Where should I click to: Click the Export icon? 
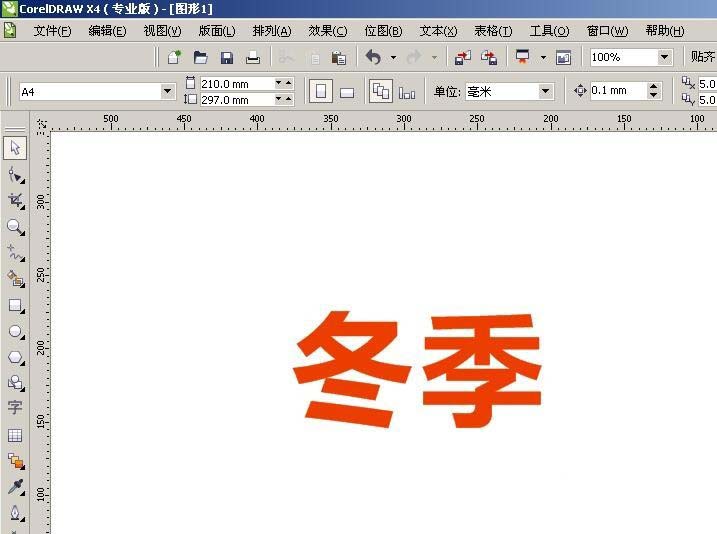coord(489,58)
